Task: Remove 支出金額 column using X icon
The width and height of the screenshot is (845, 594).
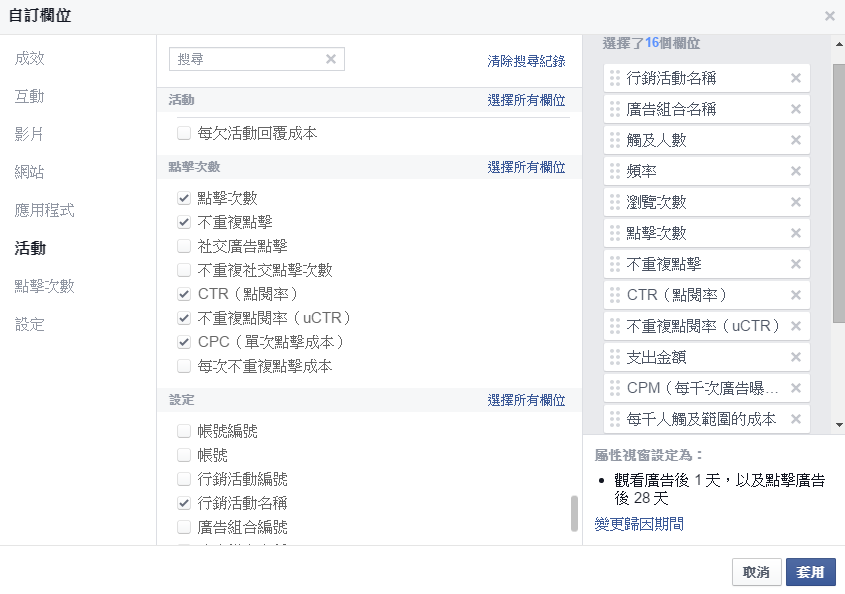Action: pos(796,357)
